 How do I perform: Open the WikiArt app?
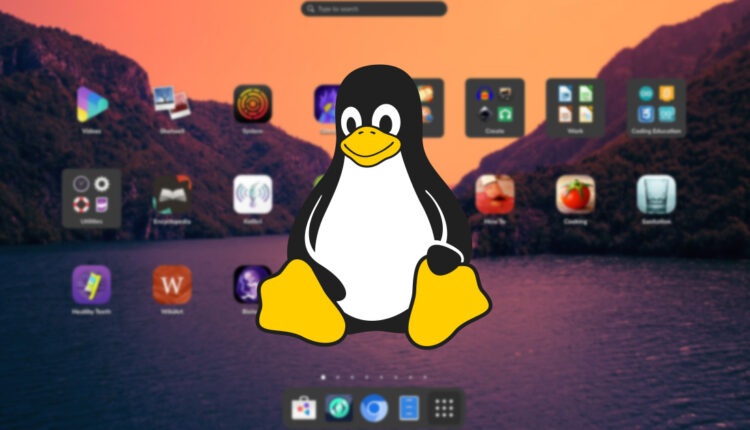[172, 285]
